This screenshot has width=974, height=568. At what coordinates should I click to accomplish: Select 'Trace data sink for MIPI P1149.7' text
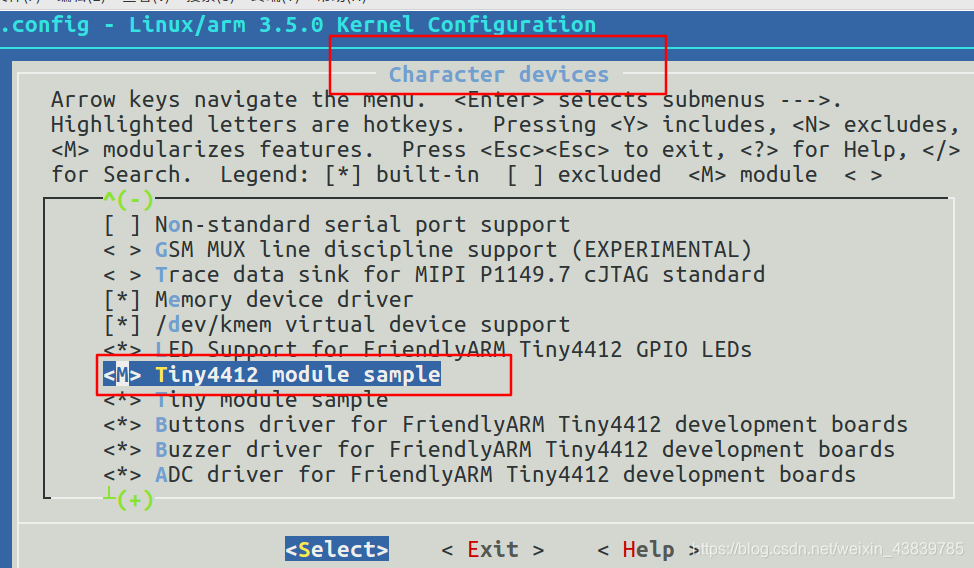tap(362, 275)
